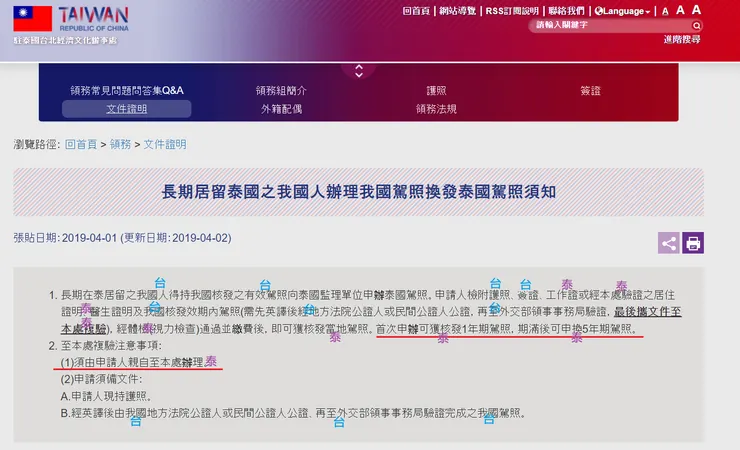Open the 外籍配偶 menu item
Screen dimensions: 740x450
tap(281, 109)
